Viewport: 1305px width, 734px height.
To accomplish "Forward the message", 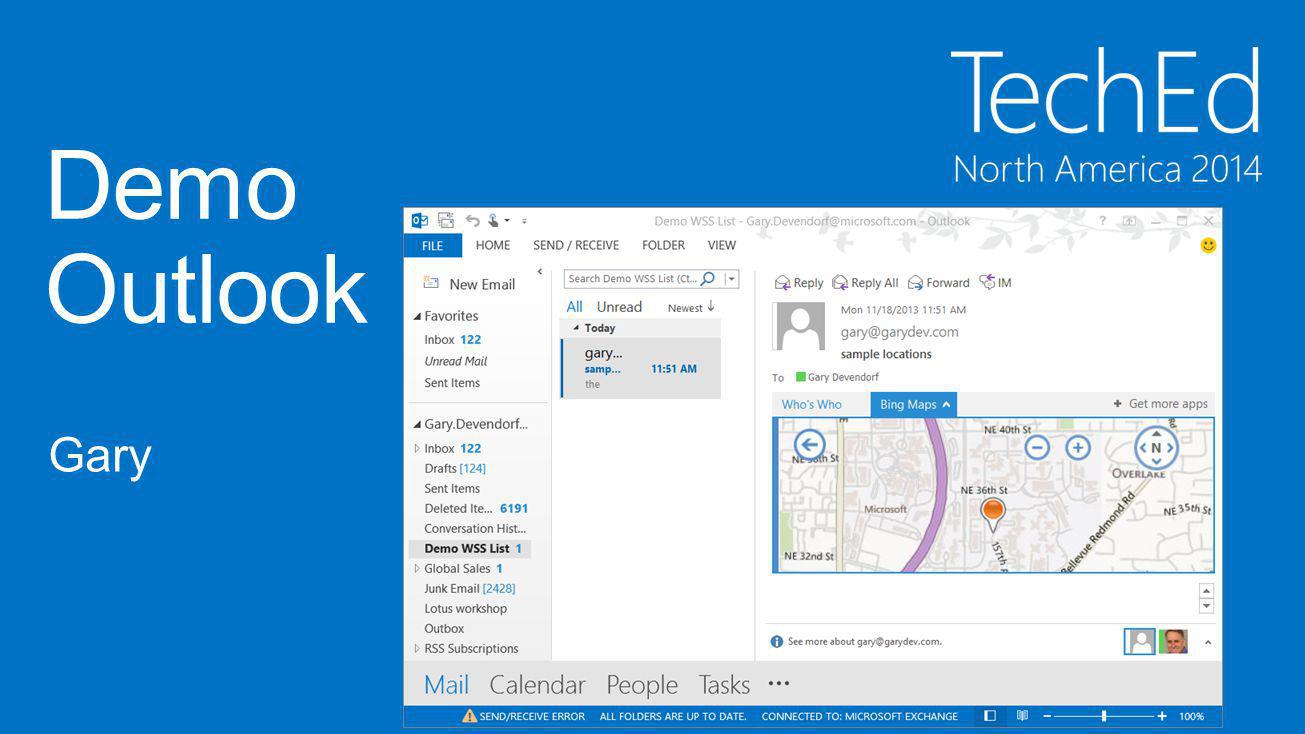I will coord(938,283).
